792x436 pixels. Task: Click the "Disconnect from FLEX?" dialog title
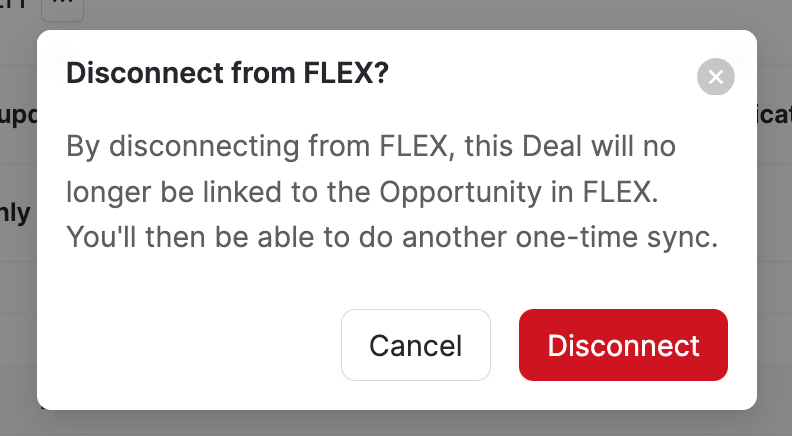coord(227,73)
